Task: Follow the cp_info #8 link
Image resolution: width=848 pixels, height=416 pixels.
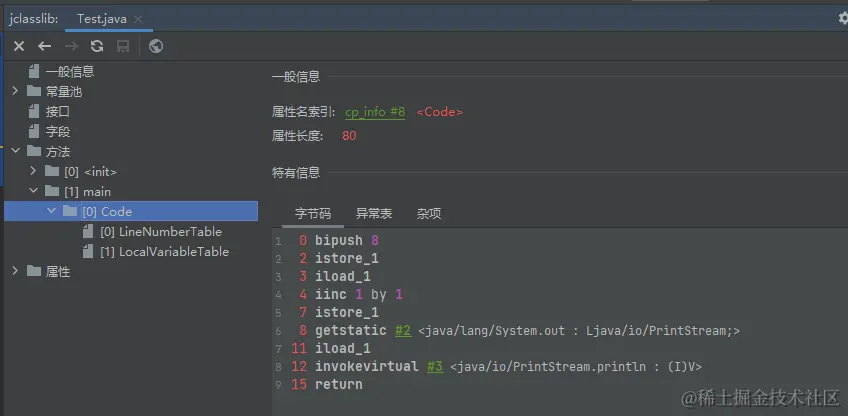Action: pos(375,112)
